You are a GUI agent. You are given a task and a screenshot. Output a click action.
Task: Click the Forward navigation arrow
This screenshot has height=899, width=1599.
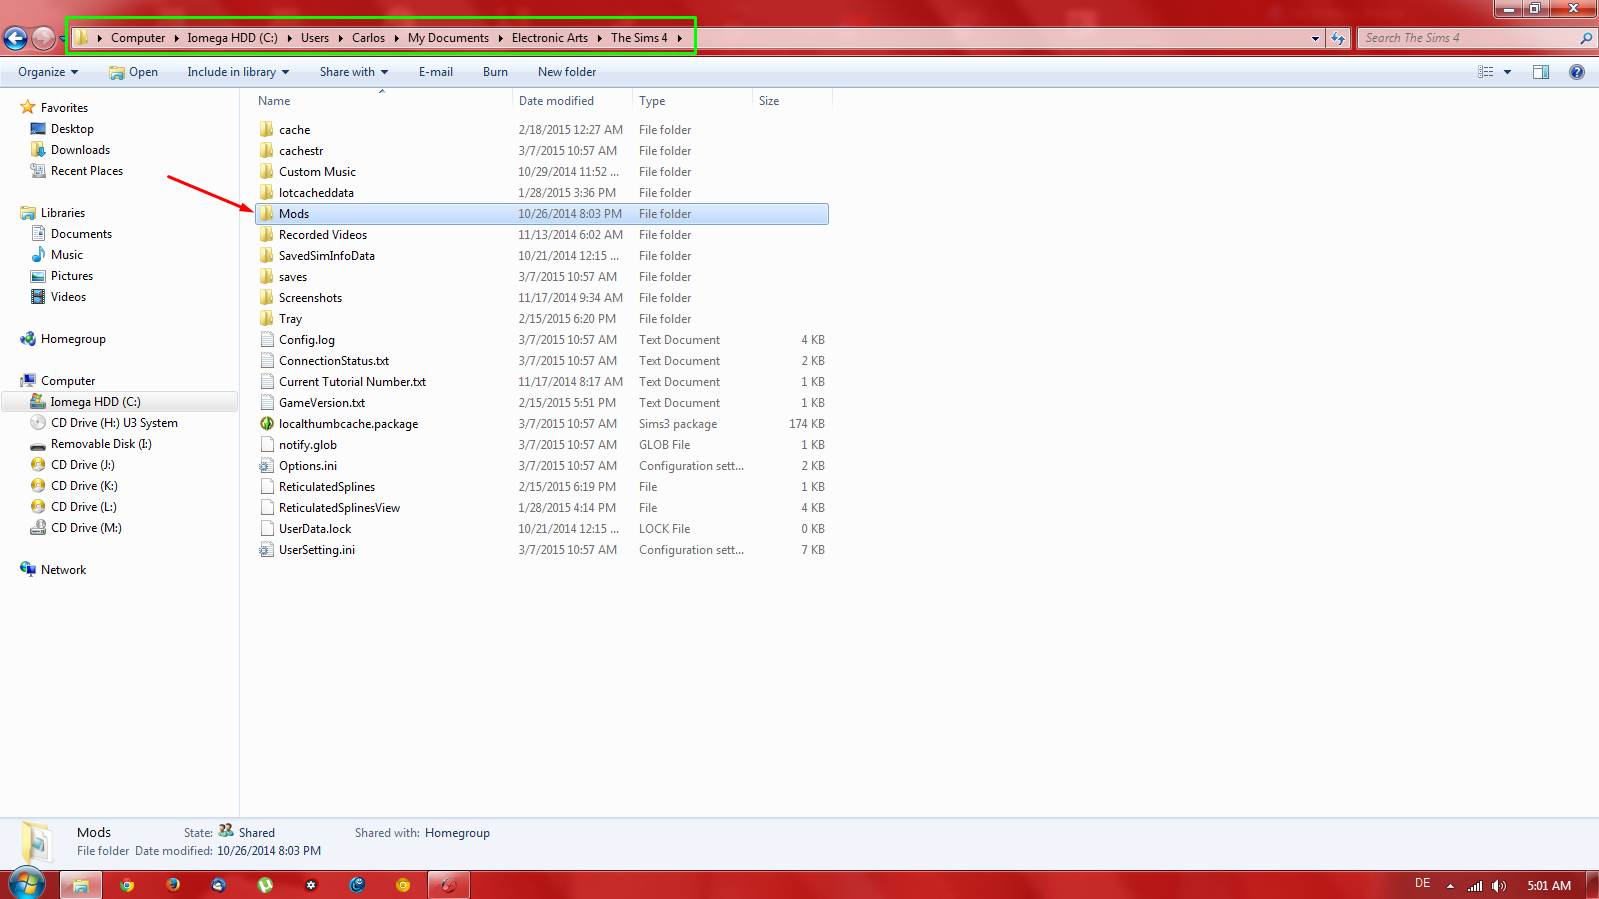coord(43,38)
